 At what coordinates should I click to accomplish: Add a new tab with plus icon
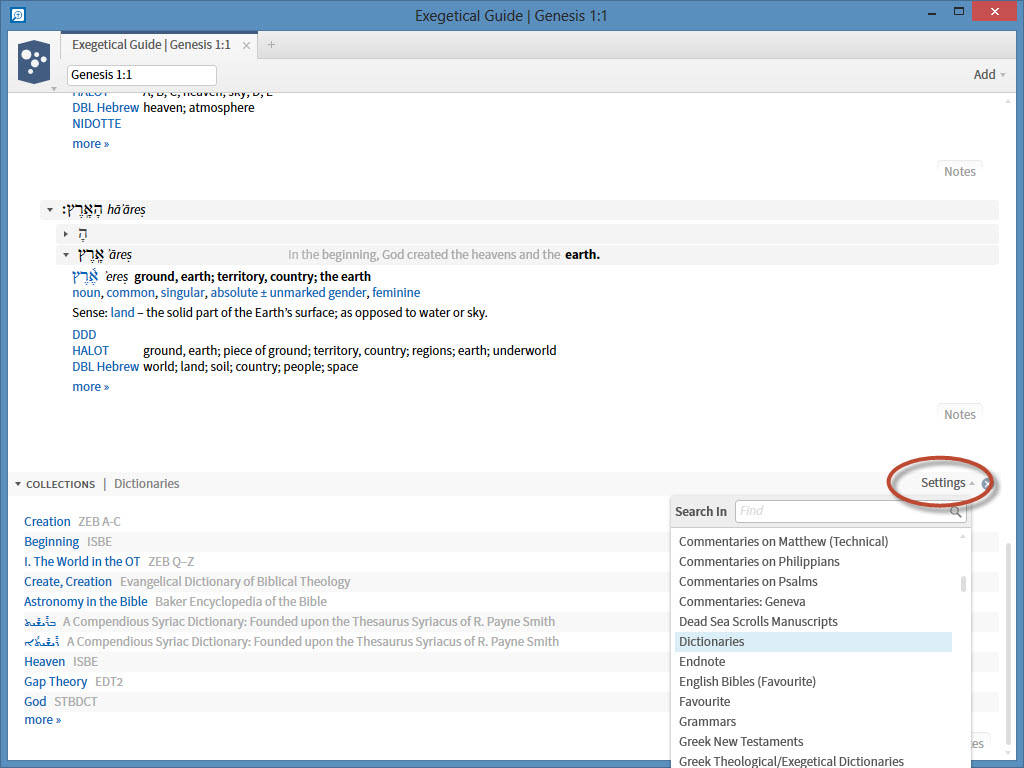tap(271, 44)
